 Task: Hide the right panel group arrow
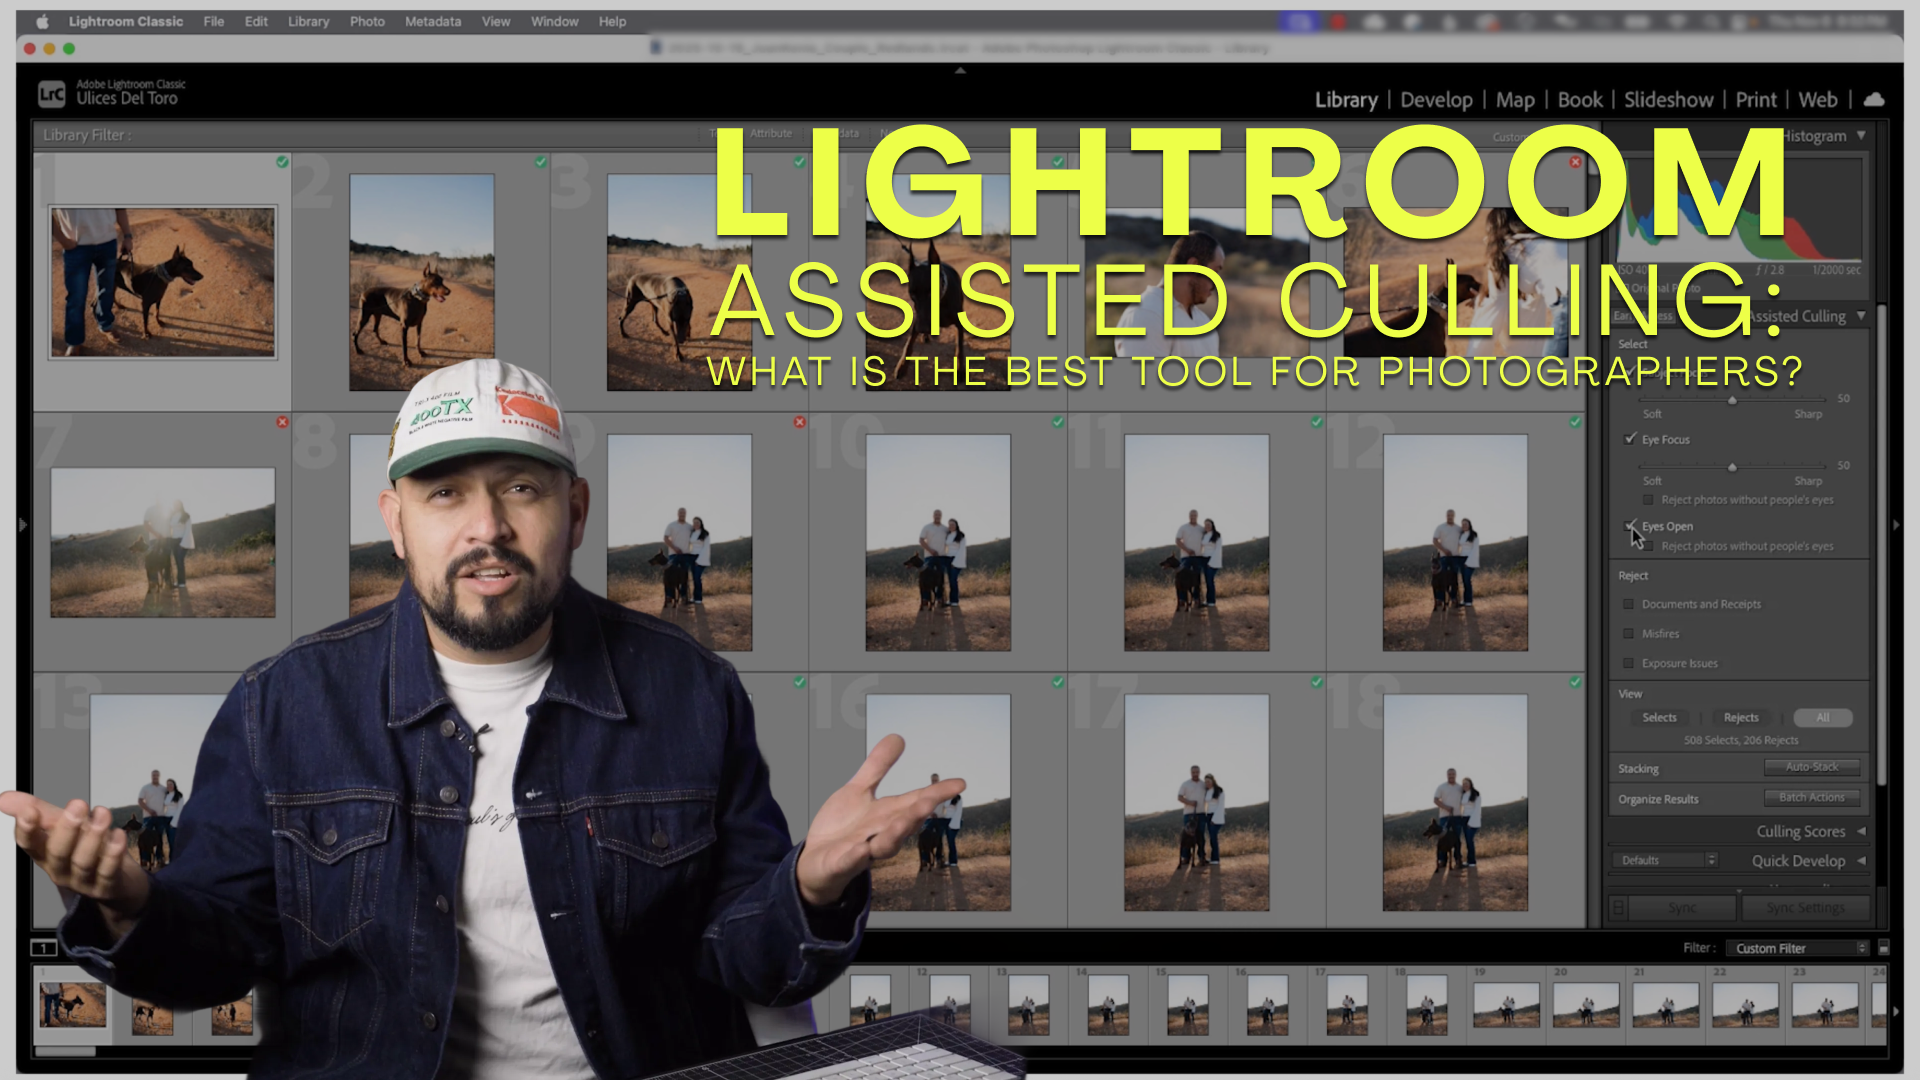1896,524
